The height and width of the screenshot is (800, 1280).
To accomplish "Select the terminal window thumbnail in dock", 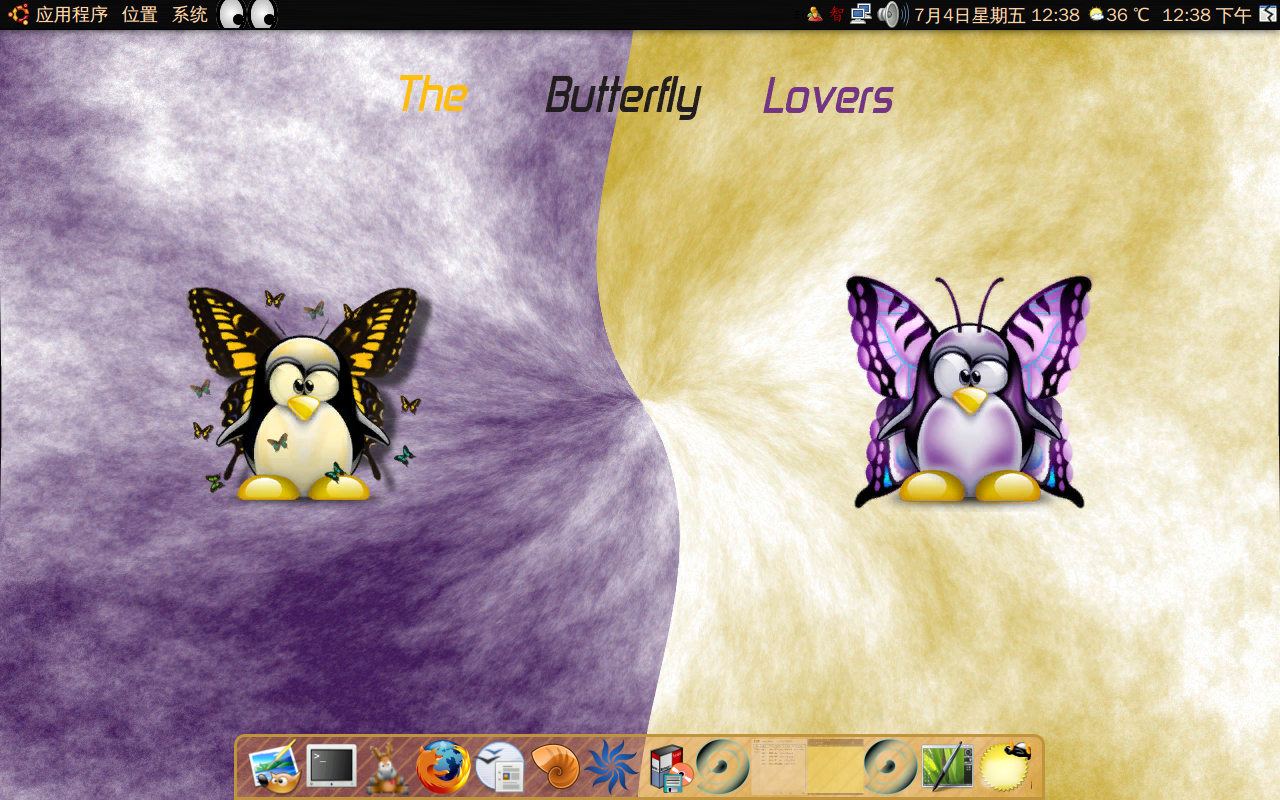I will tap(779, 767).
